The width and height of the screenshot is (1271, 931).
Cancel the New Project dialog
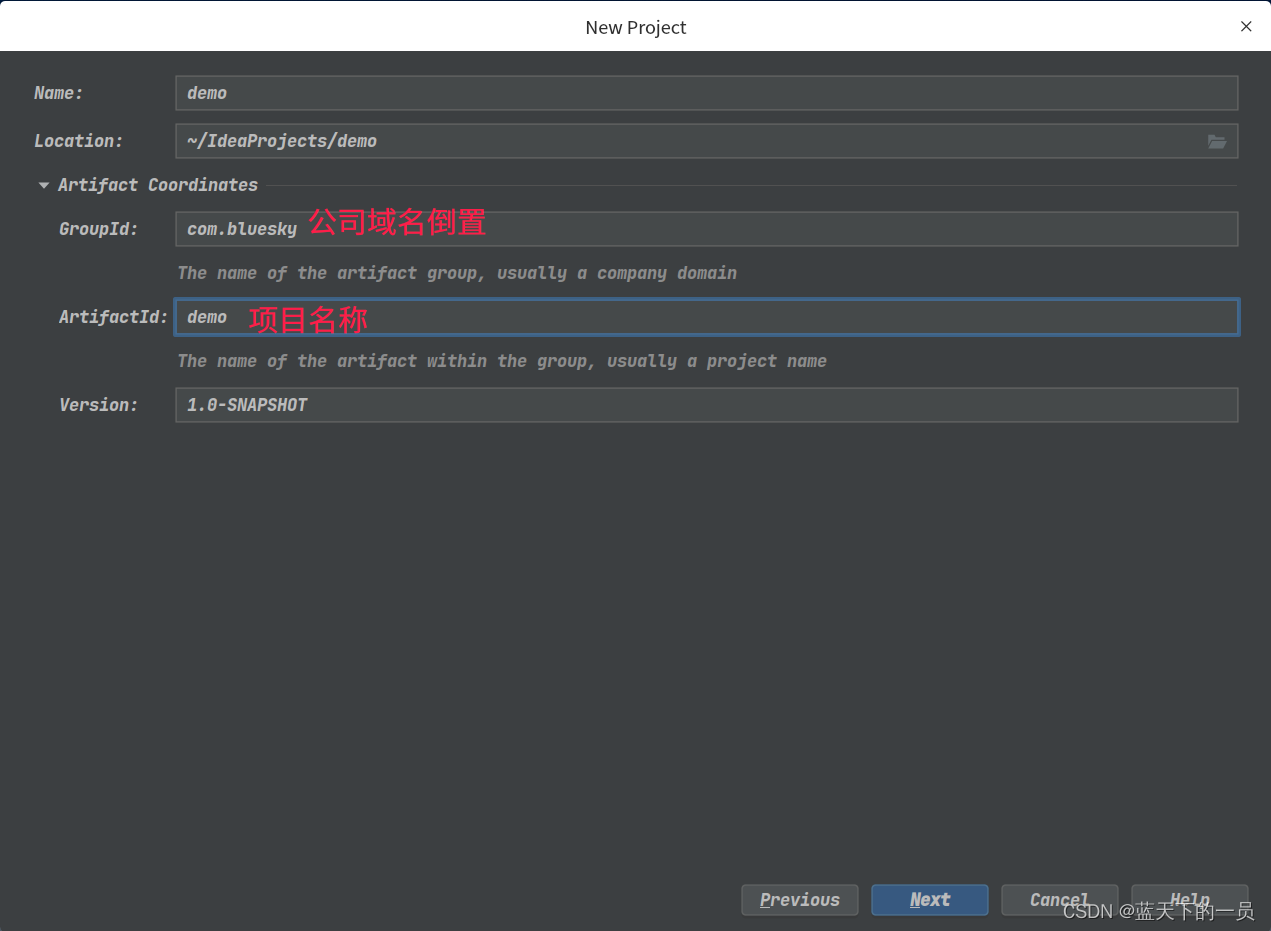click(1059, 900)
